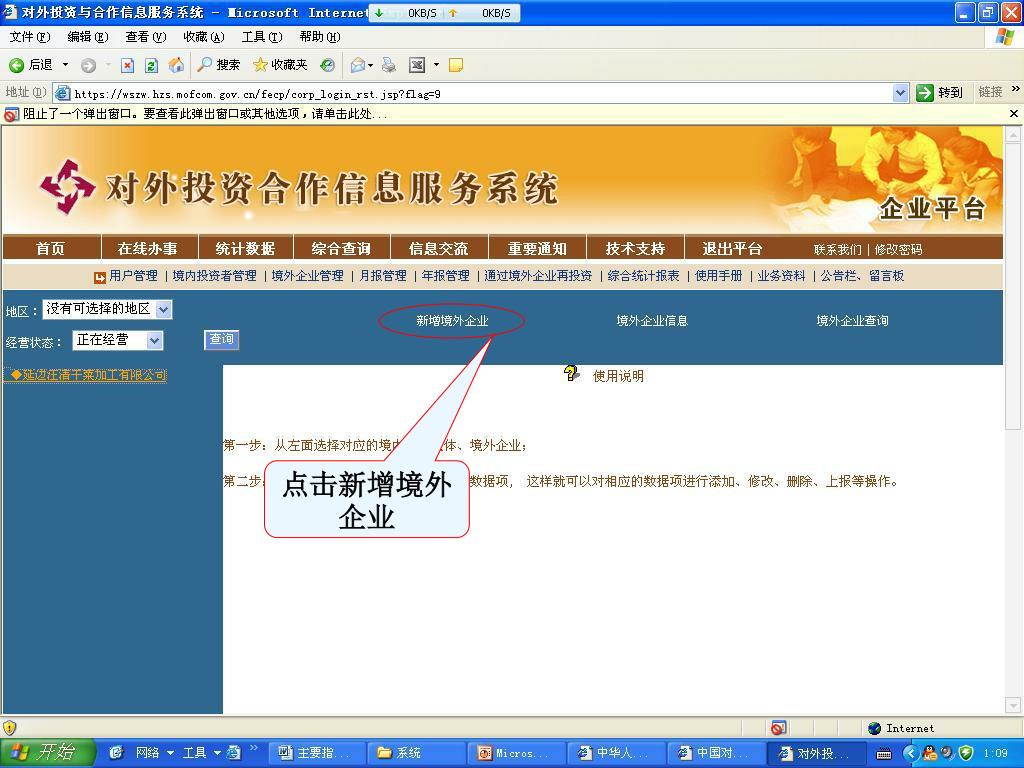This screenshot has width=1024, height=768.
Task: Click the 使用说明 help question icon
Action: coord(571,374)
